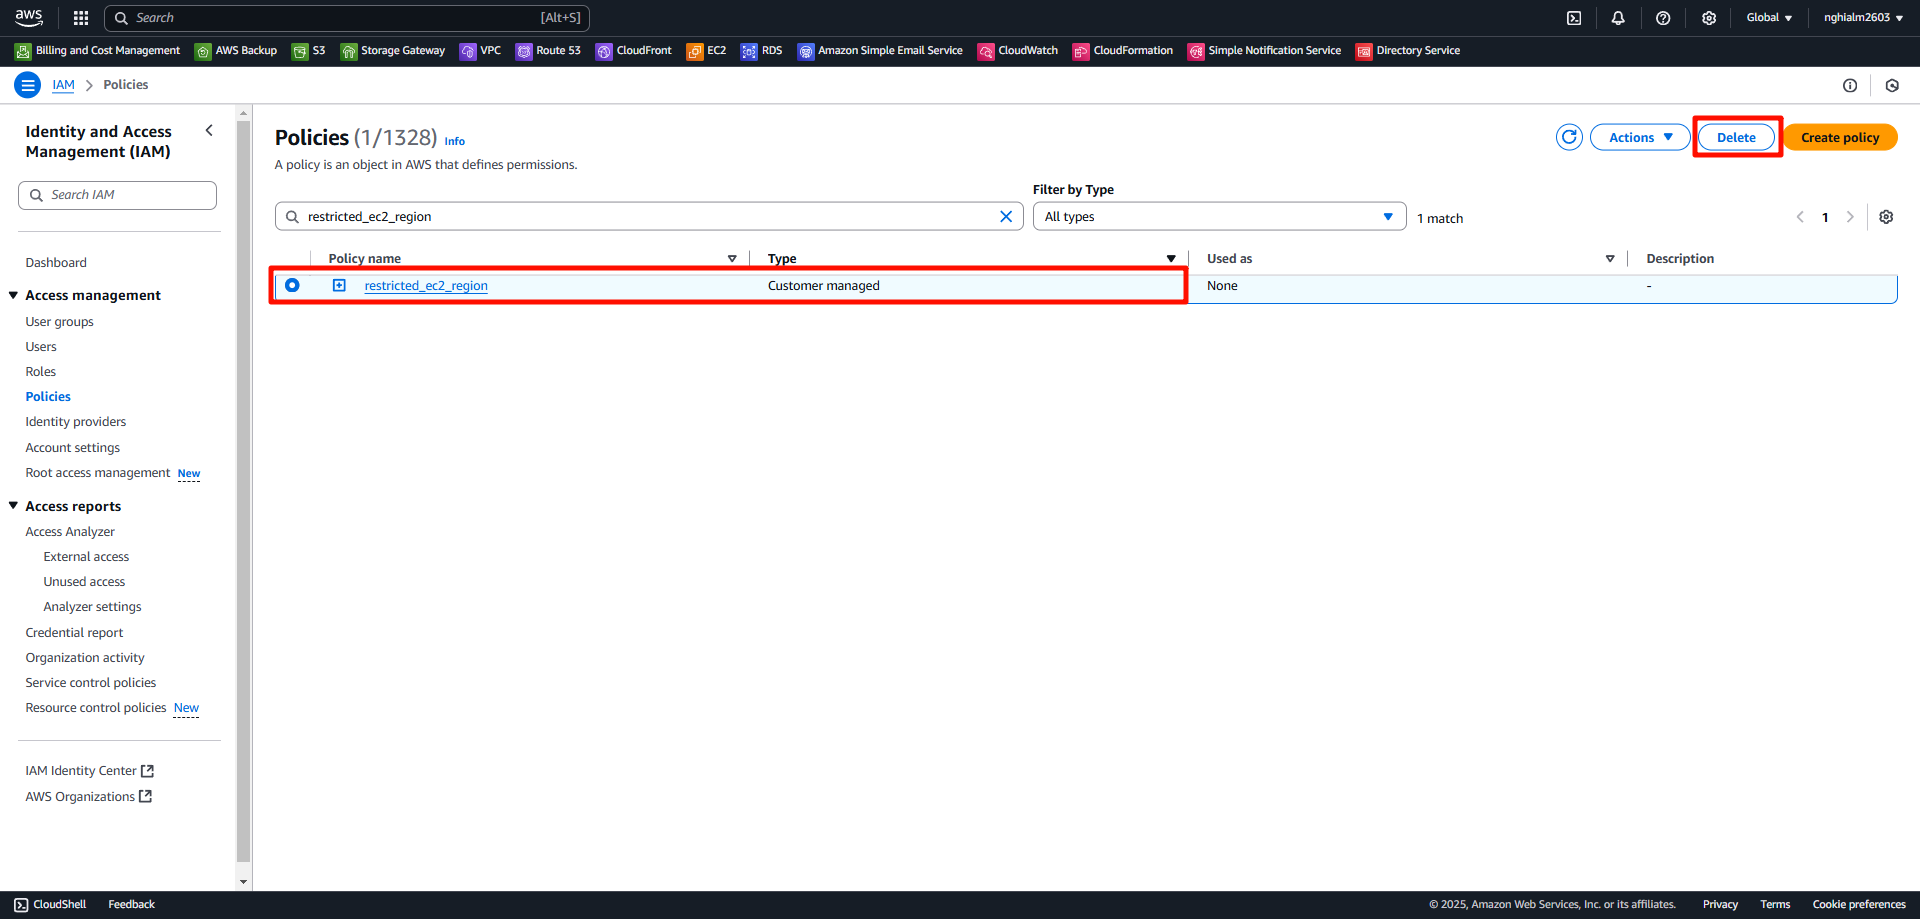Open Service control policies

pos(91,683)
